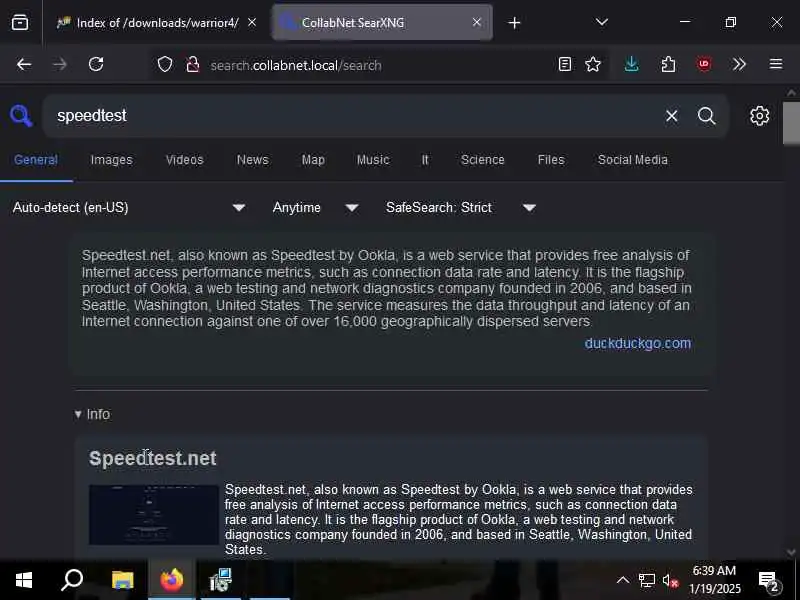800x600 pixels.
Task: Open the downloads panel
Action: (632, 64)
